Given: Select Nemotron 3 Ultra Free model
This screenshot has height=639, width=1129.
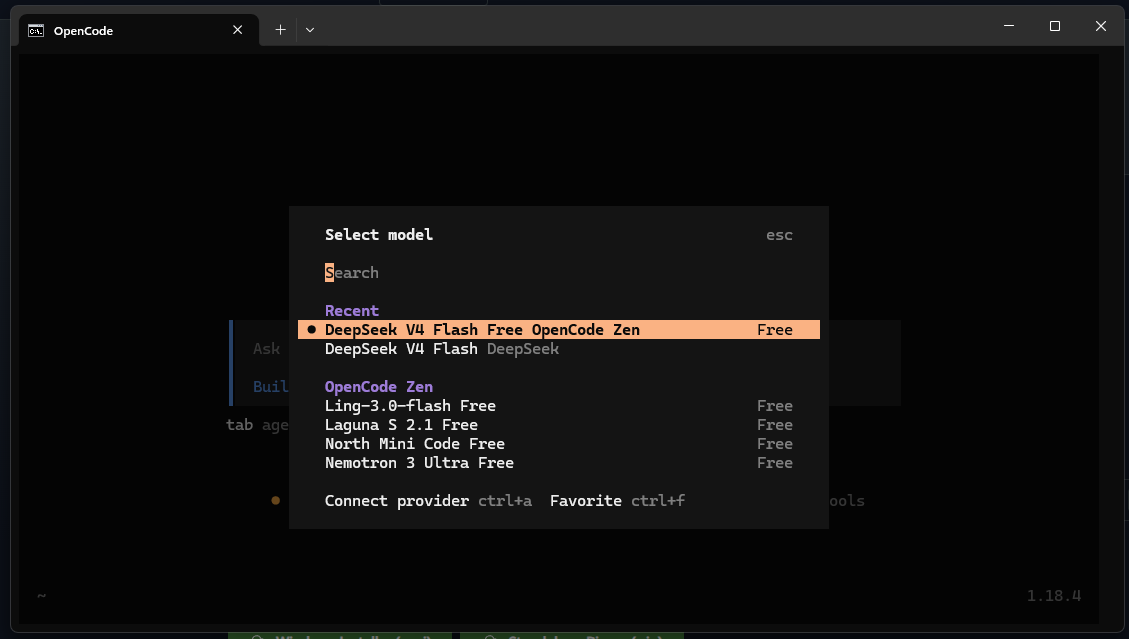Looking at the screenshot, I should click(x=559, y=463).
